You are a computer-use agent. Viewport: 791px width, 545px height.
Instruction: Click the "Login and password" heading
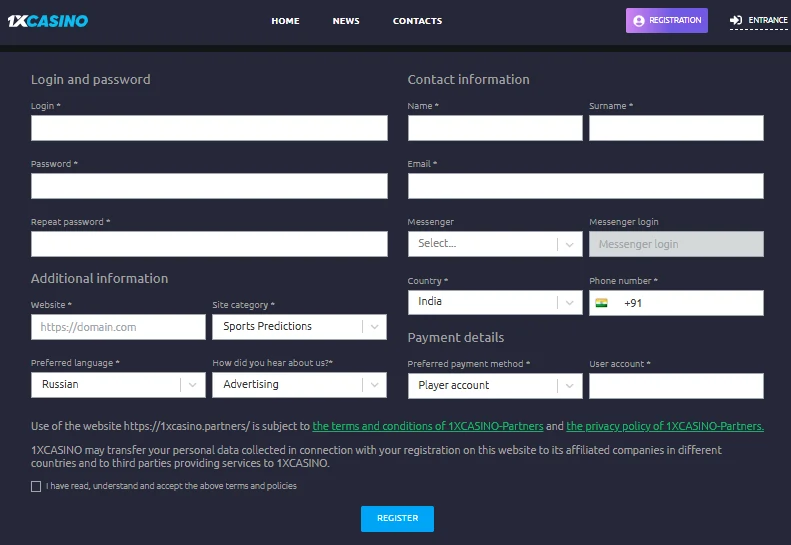click(91, 80)
